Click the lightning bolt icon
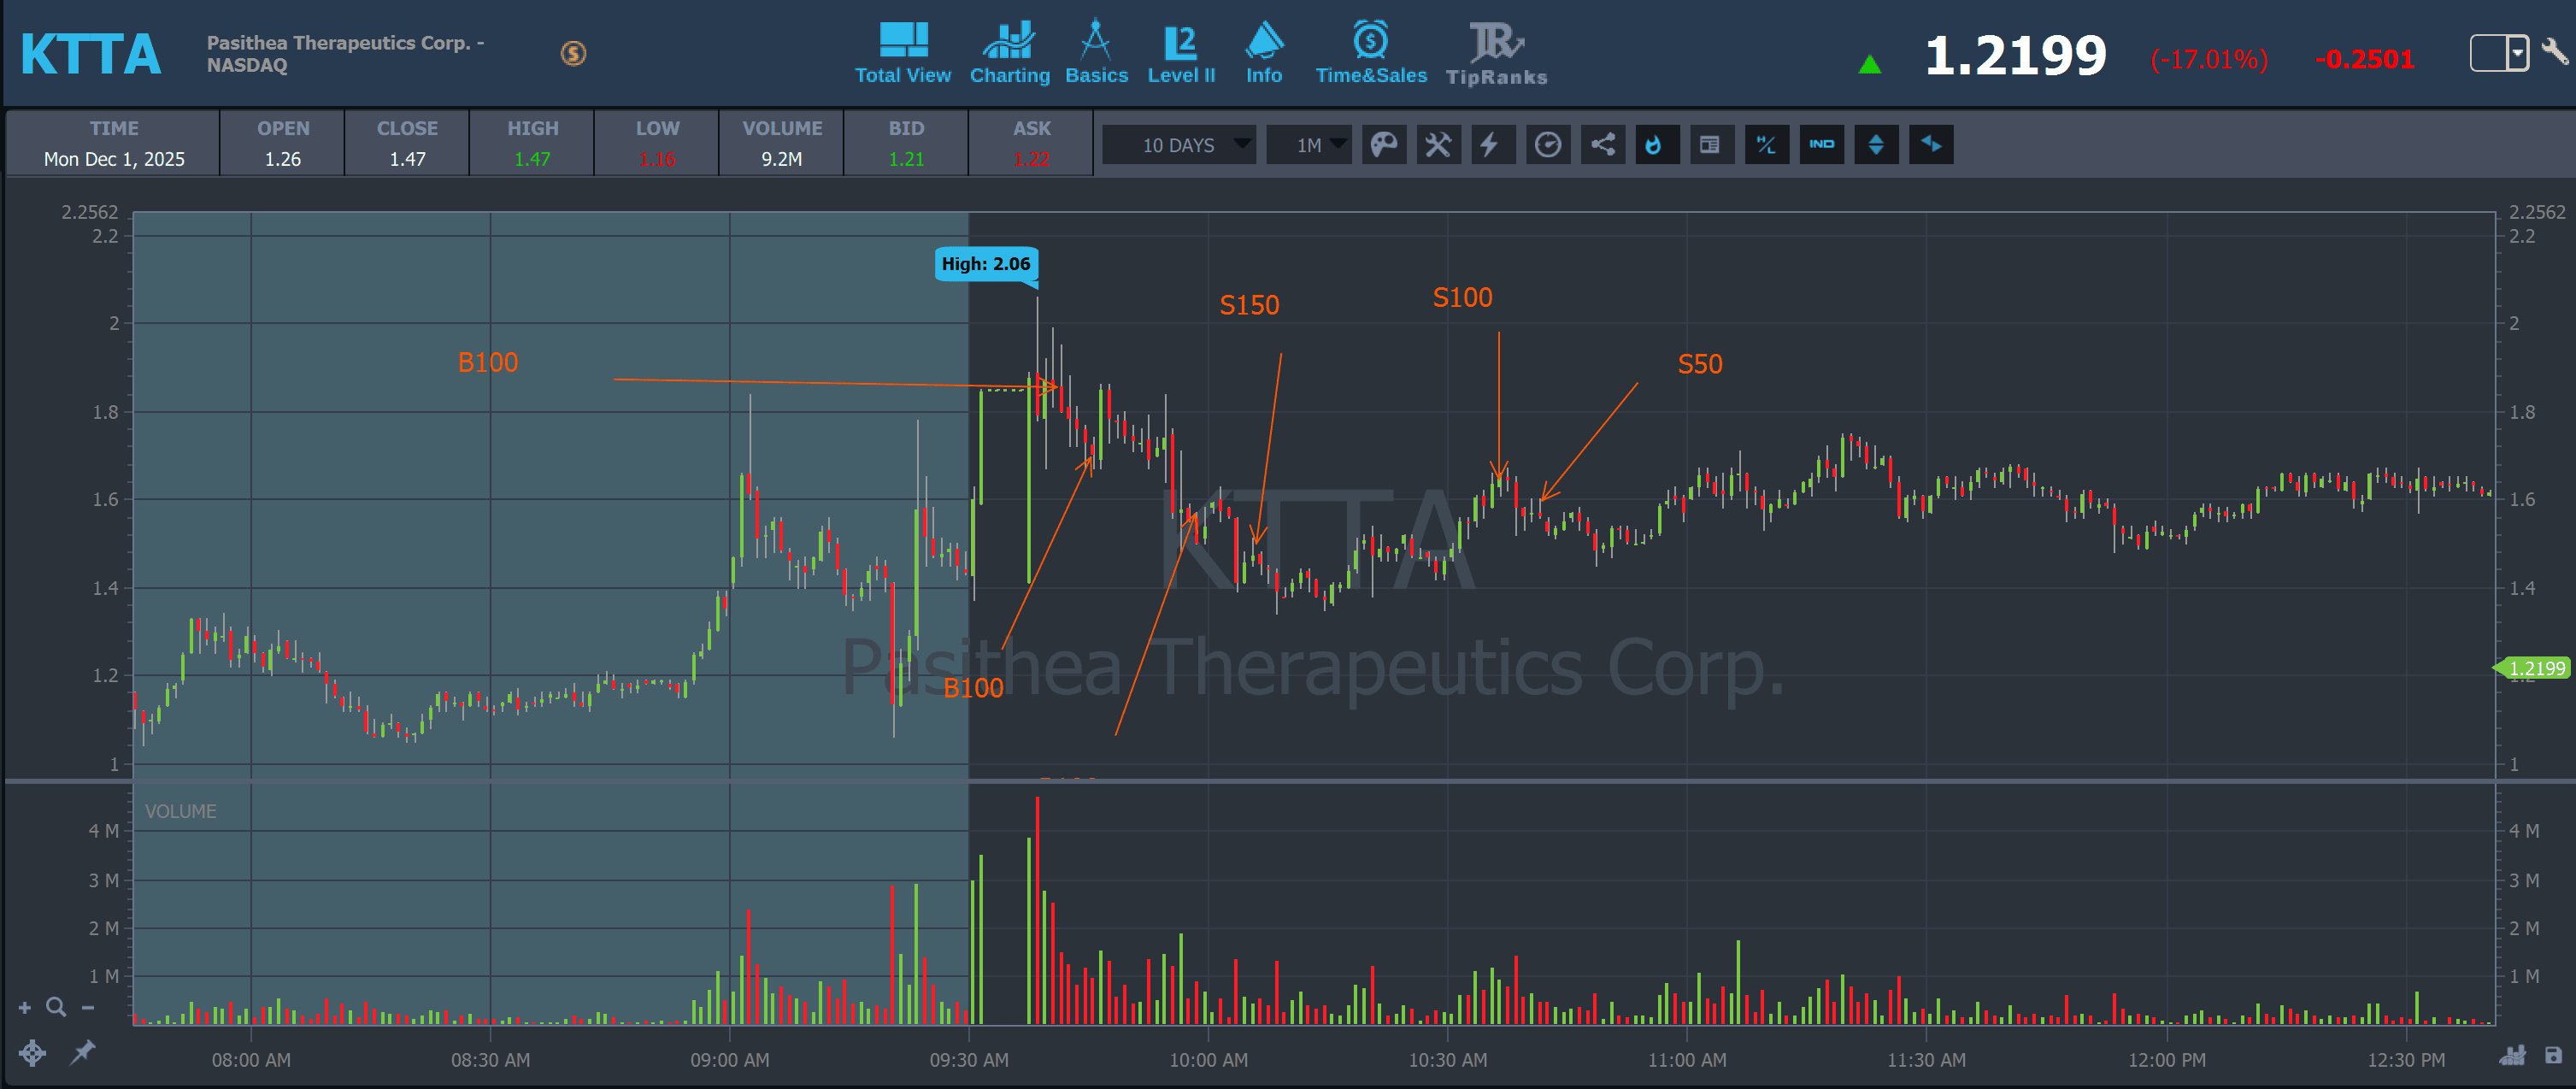2576x1089 pixels. (1491, 145)
